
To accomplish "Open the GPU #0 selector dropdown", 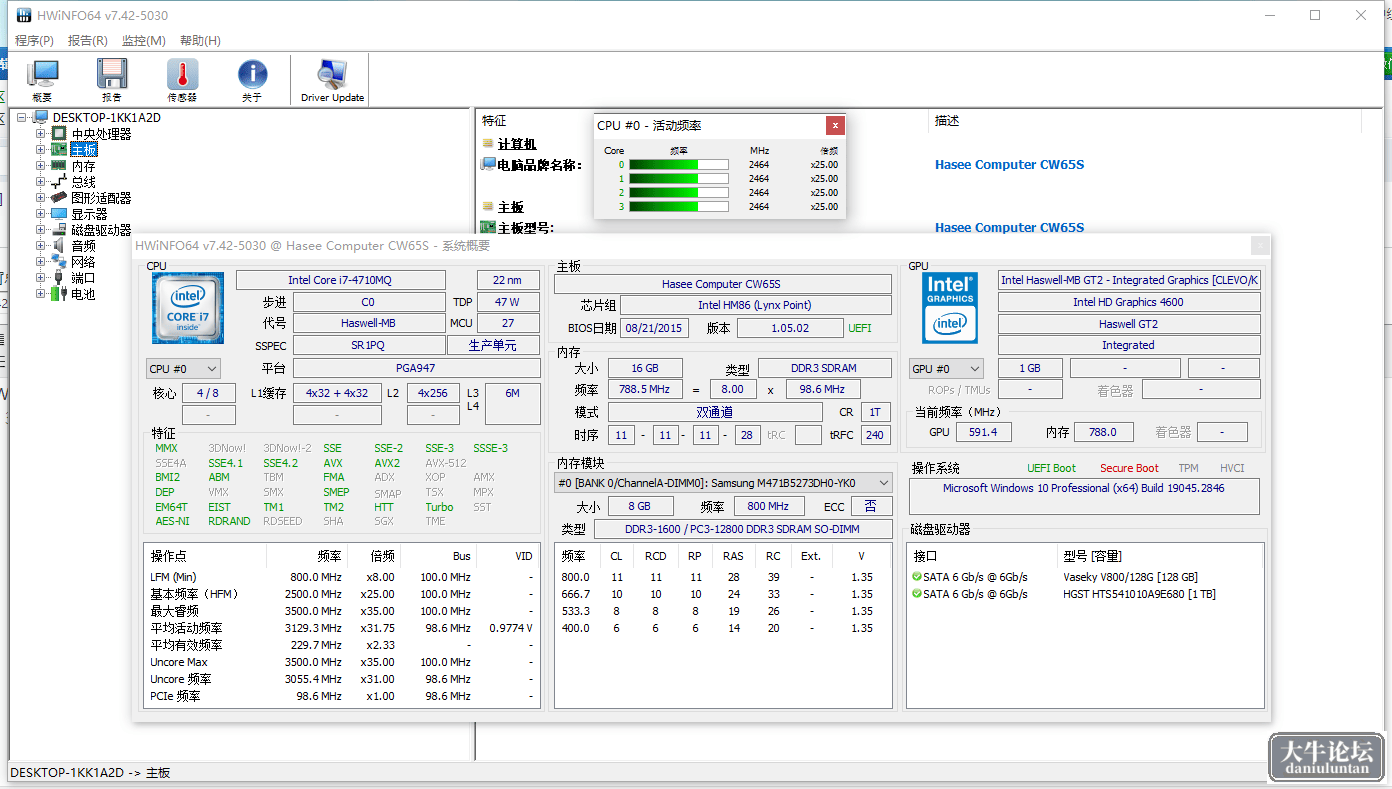I will point(946,368).
